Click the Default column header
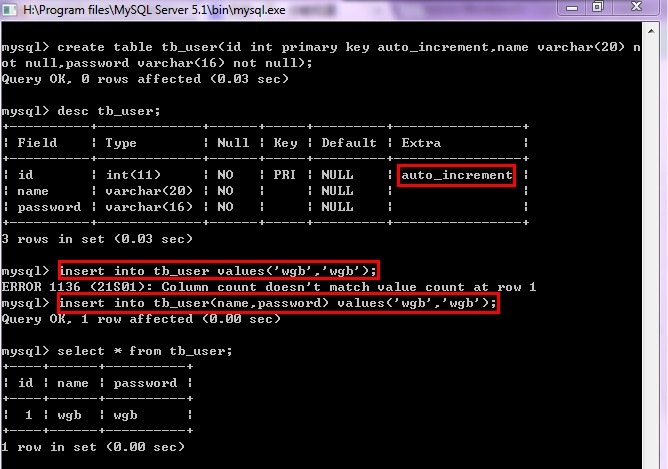668x469 pixels. tap(349, 143)
